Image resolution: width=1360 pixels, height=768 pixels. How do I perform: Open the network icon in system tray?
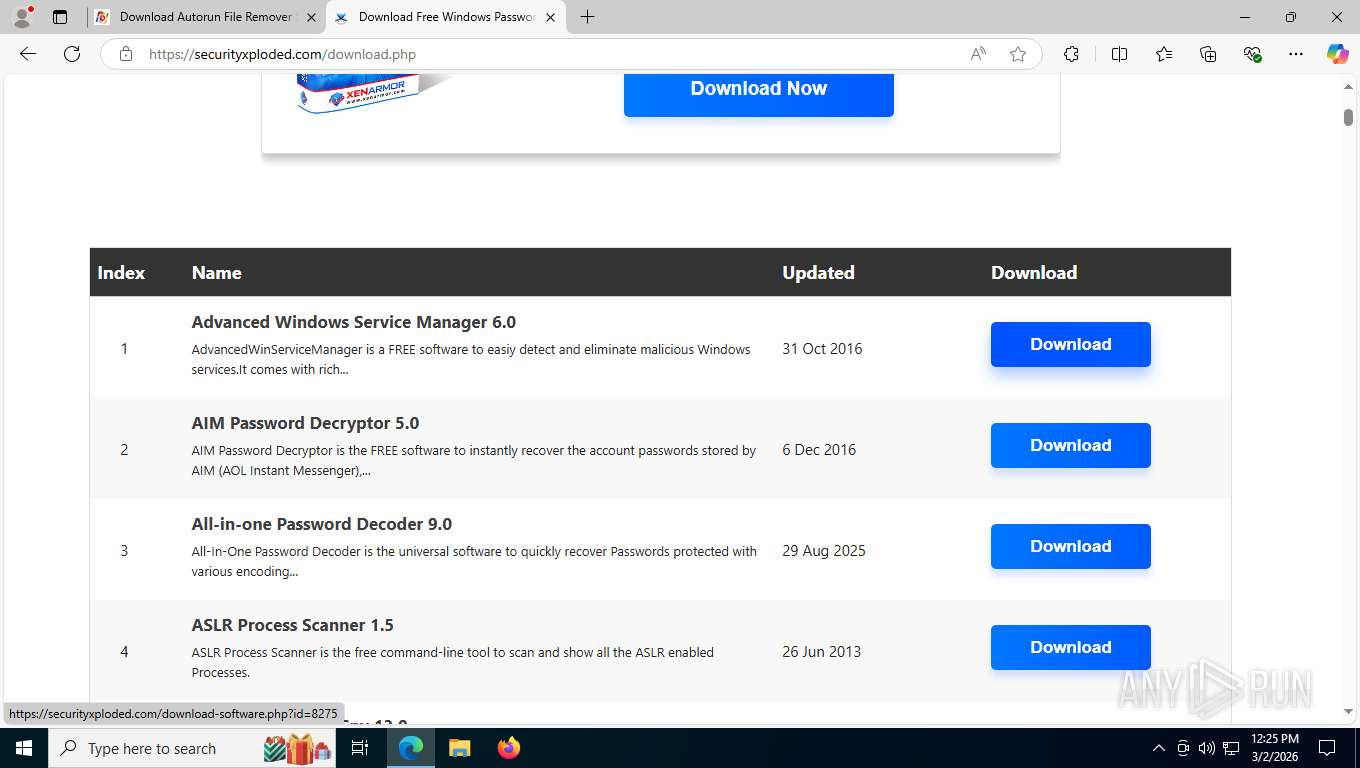pyautogui.click(x=1231, y=748)
